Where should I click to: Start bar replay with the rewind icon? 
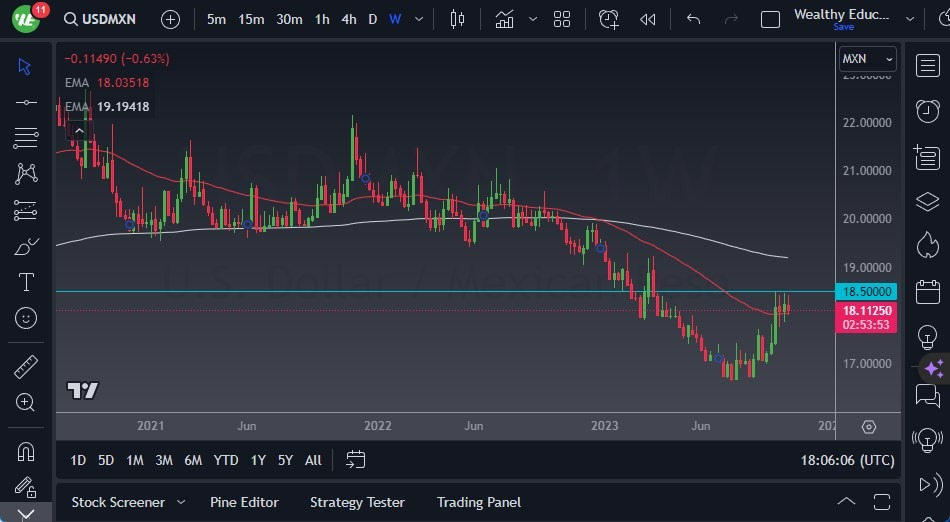point(647,19)
